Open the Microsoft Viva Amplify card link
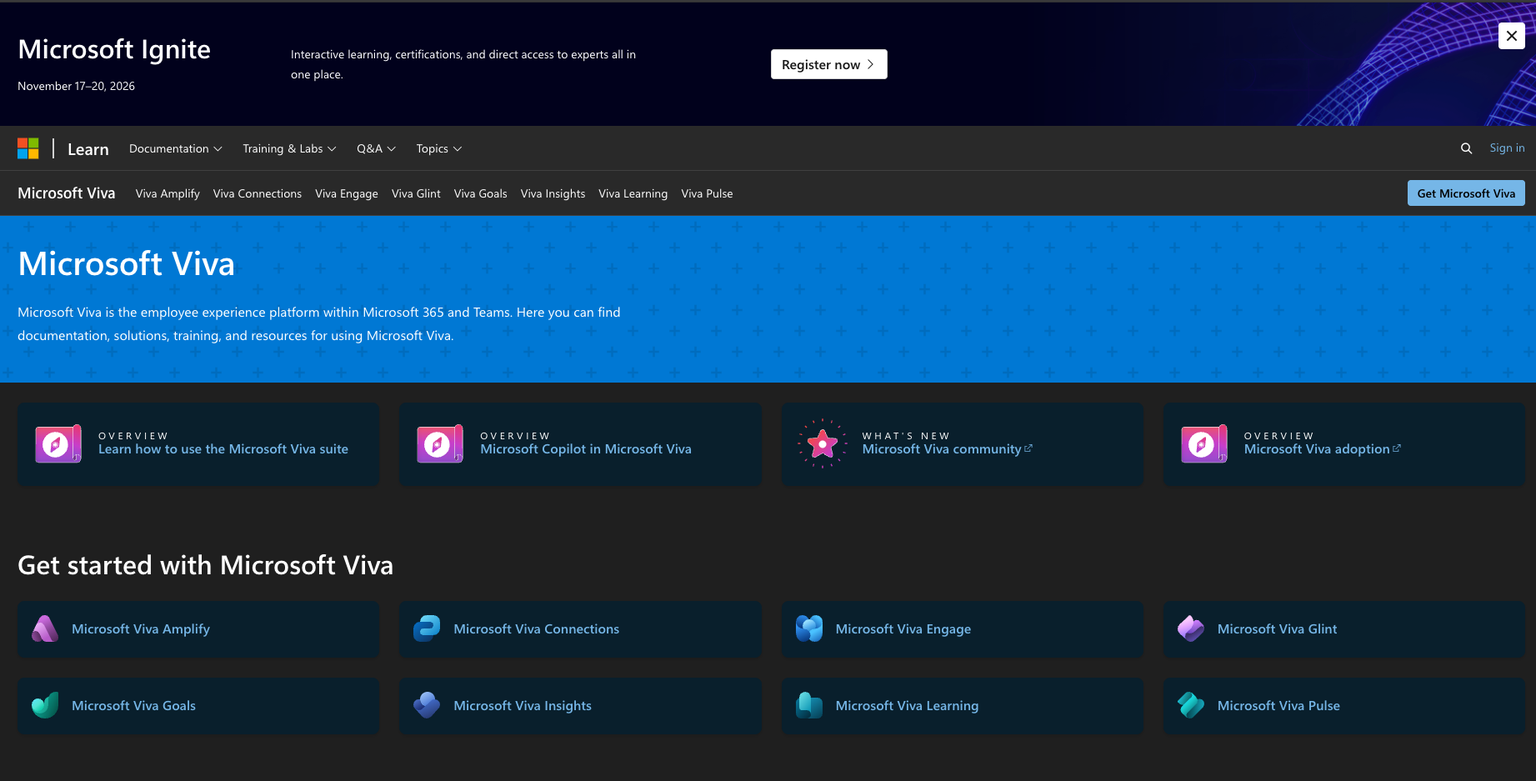This screenshot has width=1536, height=781. pyautogui.click(x=141, y=629)
